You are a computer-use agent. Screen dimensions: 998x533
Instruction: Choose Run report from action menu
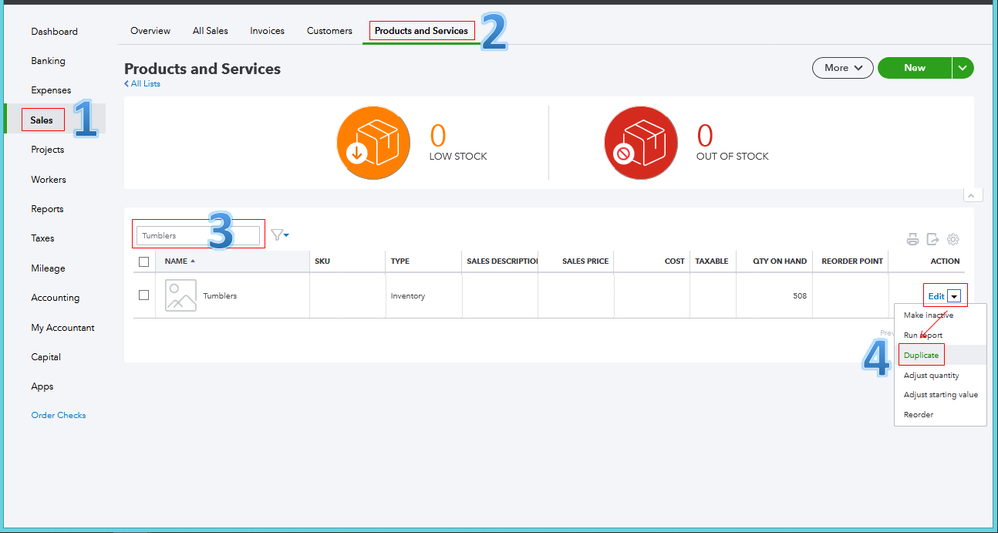923,335
